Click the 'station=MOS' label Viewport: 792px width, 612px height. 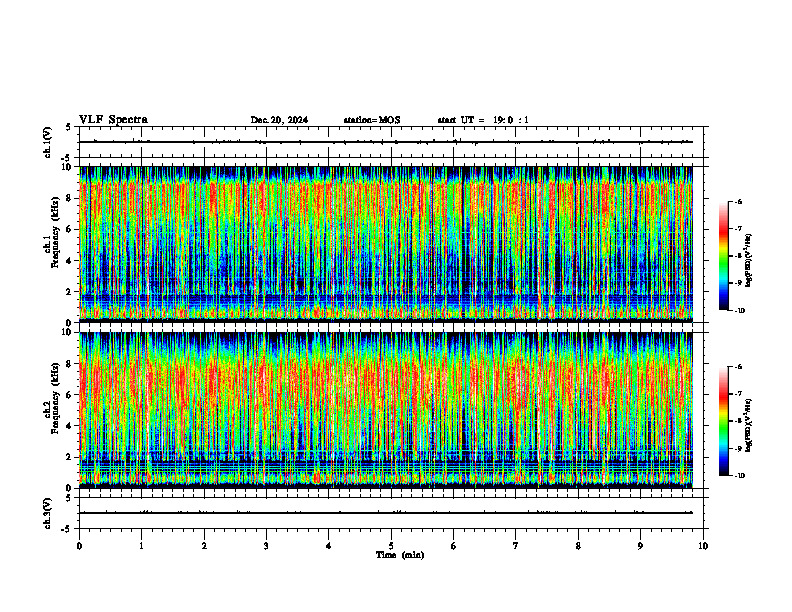[372, 120]
